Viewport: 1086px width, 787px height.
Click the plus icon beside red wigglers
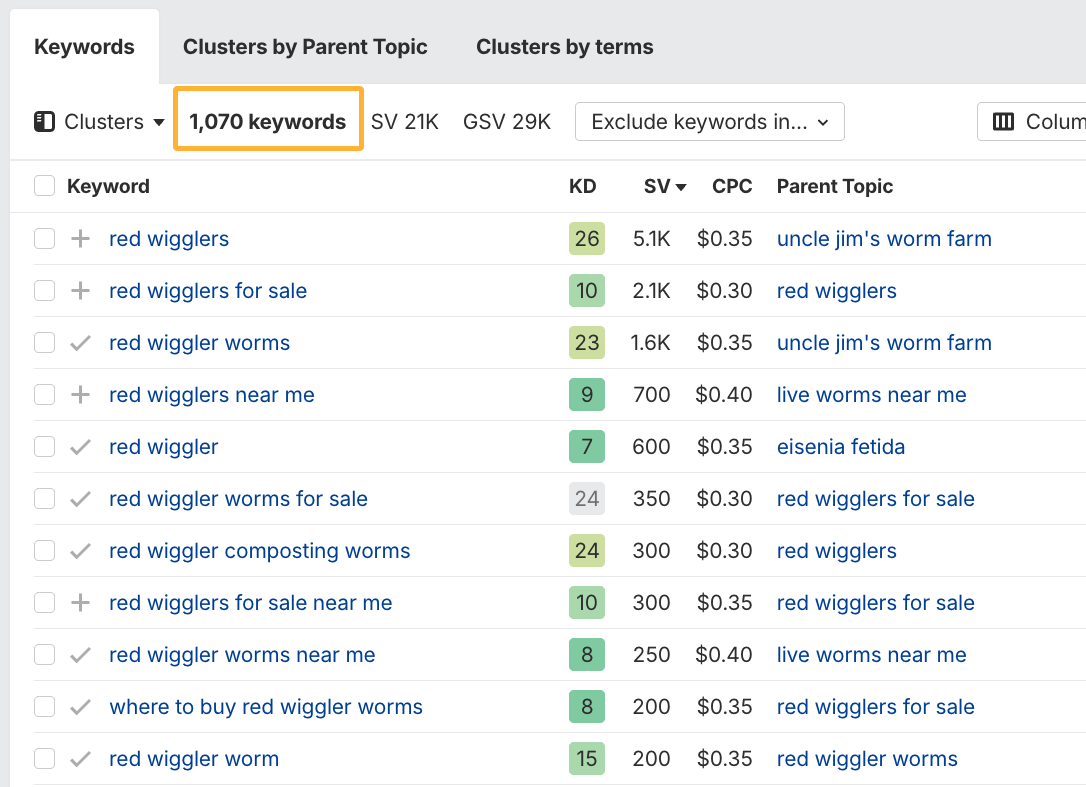(81, 238)
